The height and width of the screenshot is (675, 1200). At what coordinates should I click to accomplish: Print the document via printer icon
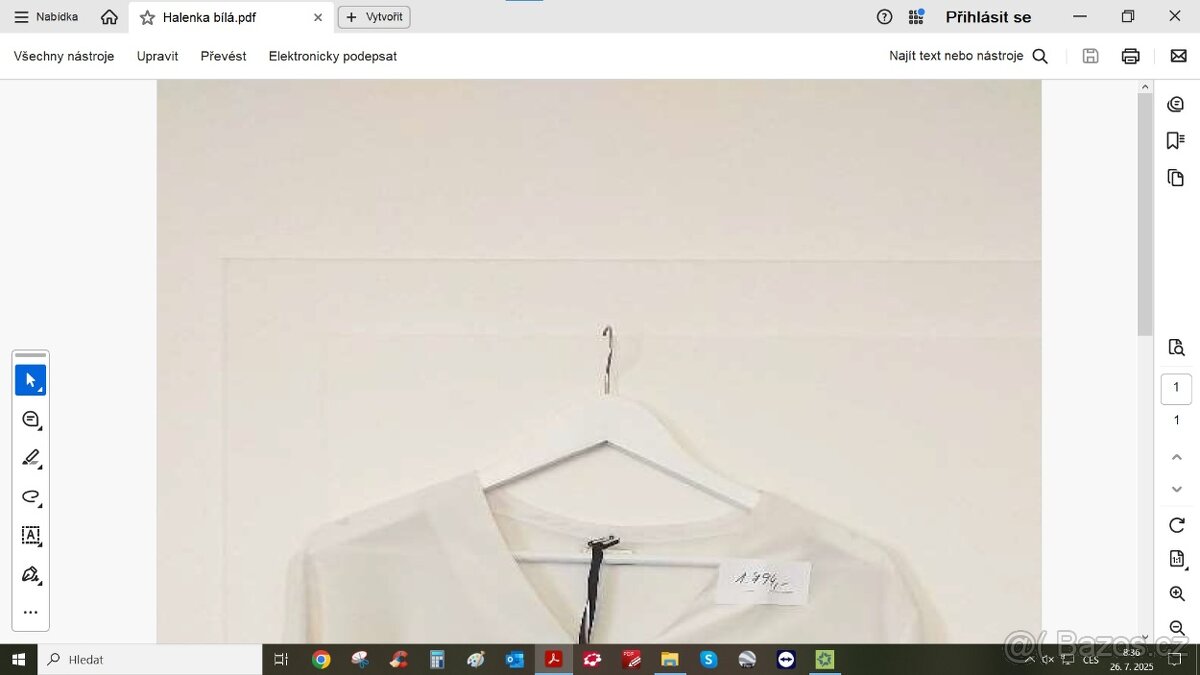[1130, 56]
